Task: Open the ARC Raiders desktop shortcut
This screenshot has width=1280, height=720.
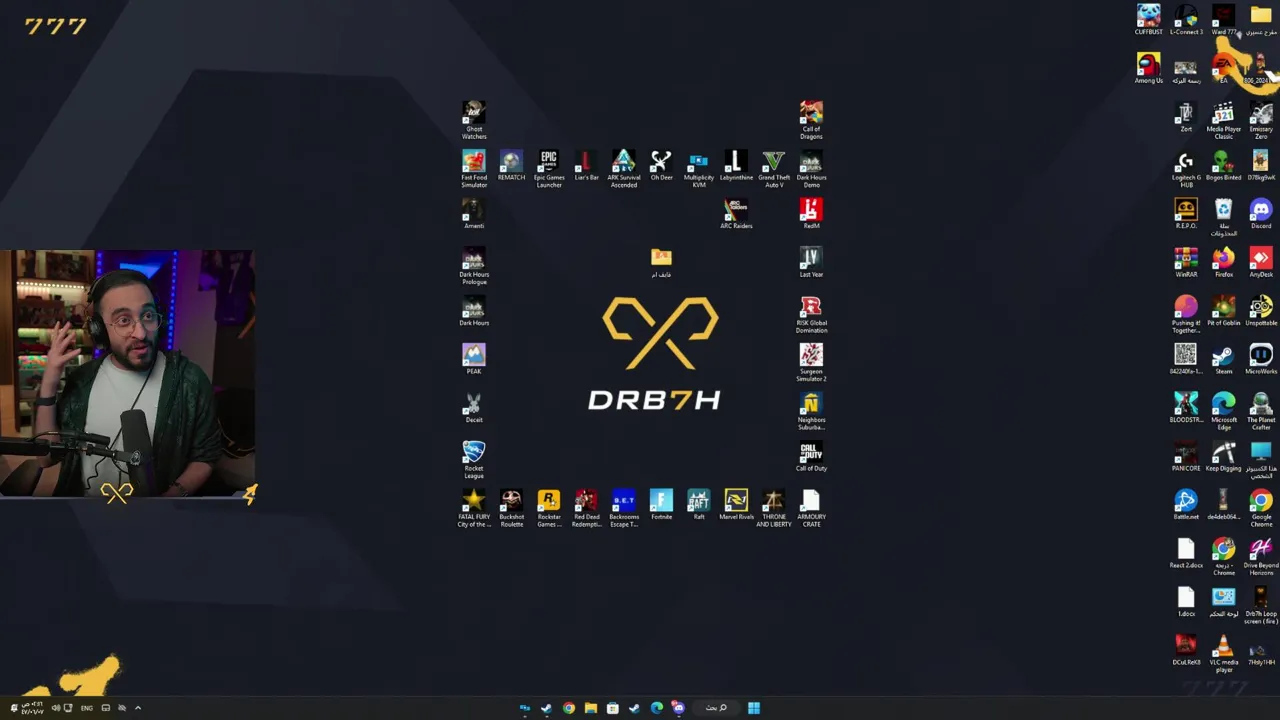Action: [x=736, y=214]
